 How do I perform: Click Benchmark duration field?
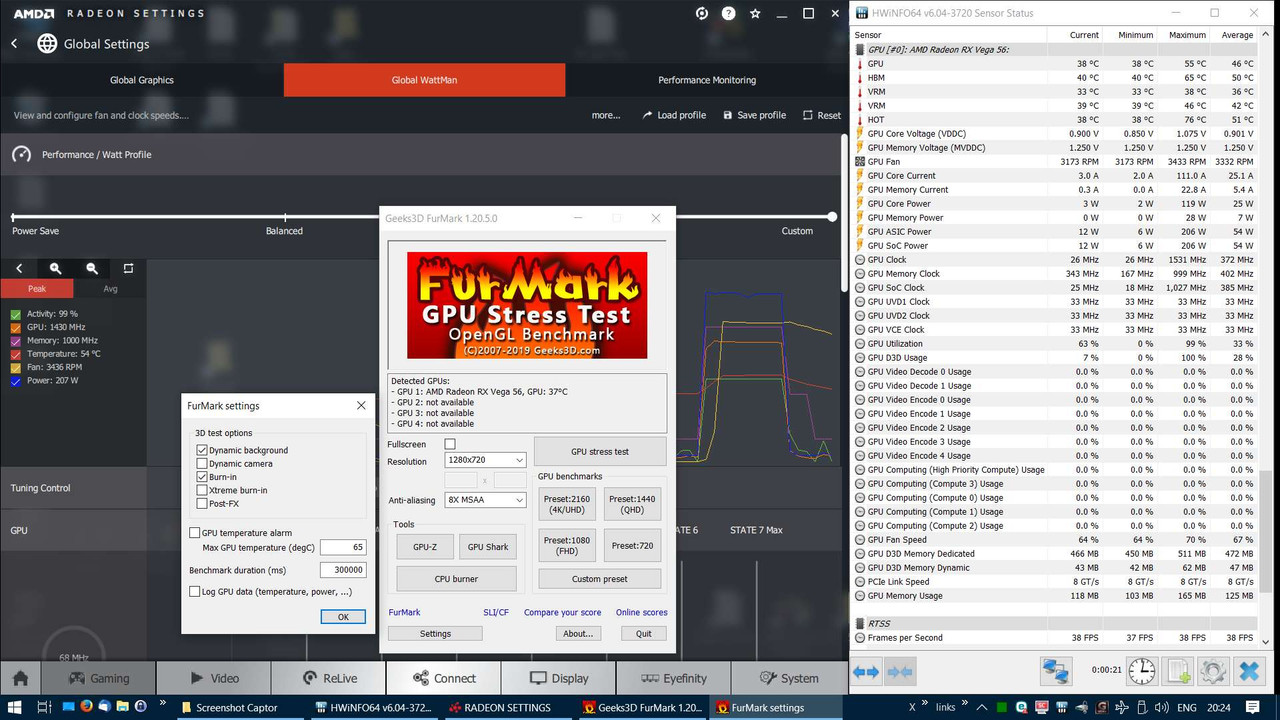click(x=343, y=570)
